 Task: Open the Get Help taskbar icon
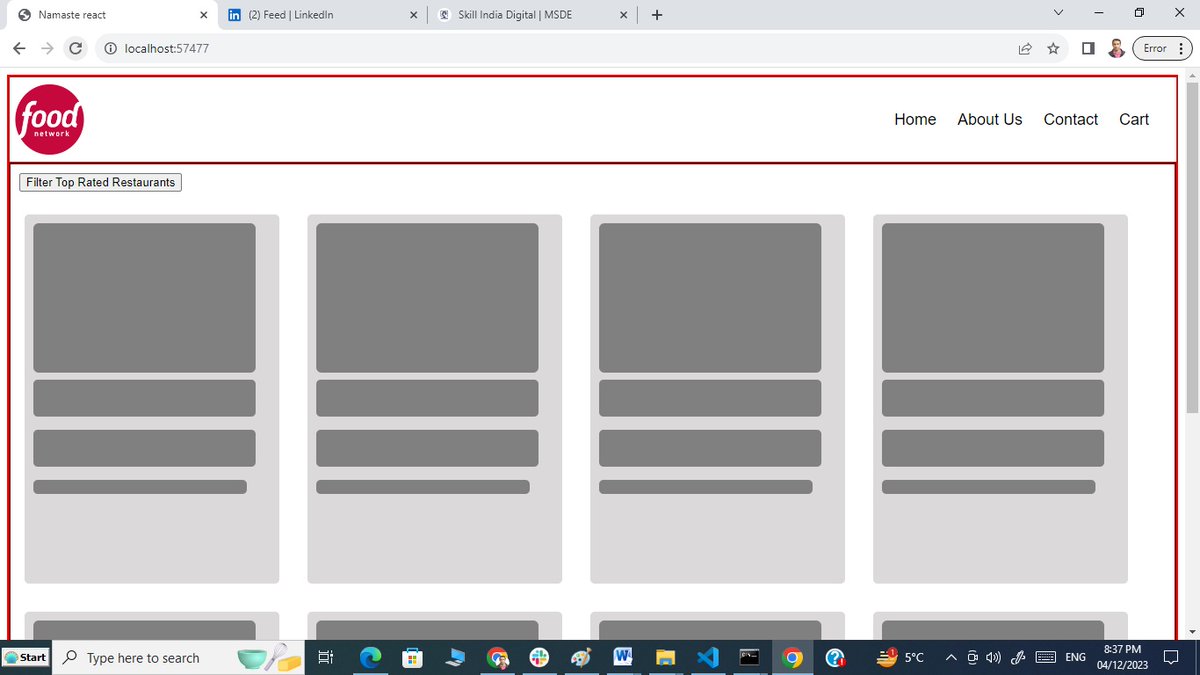[x=835, y=658]
